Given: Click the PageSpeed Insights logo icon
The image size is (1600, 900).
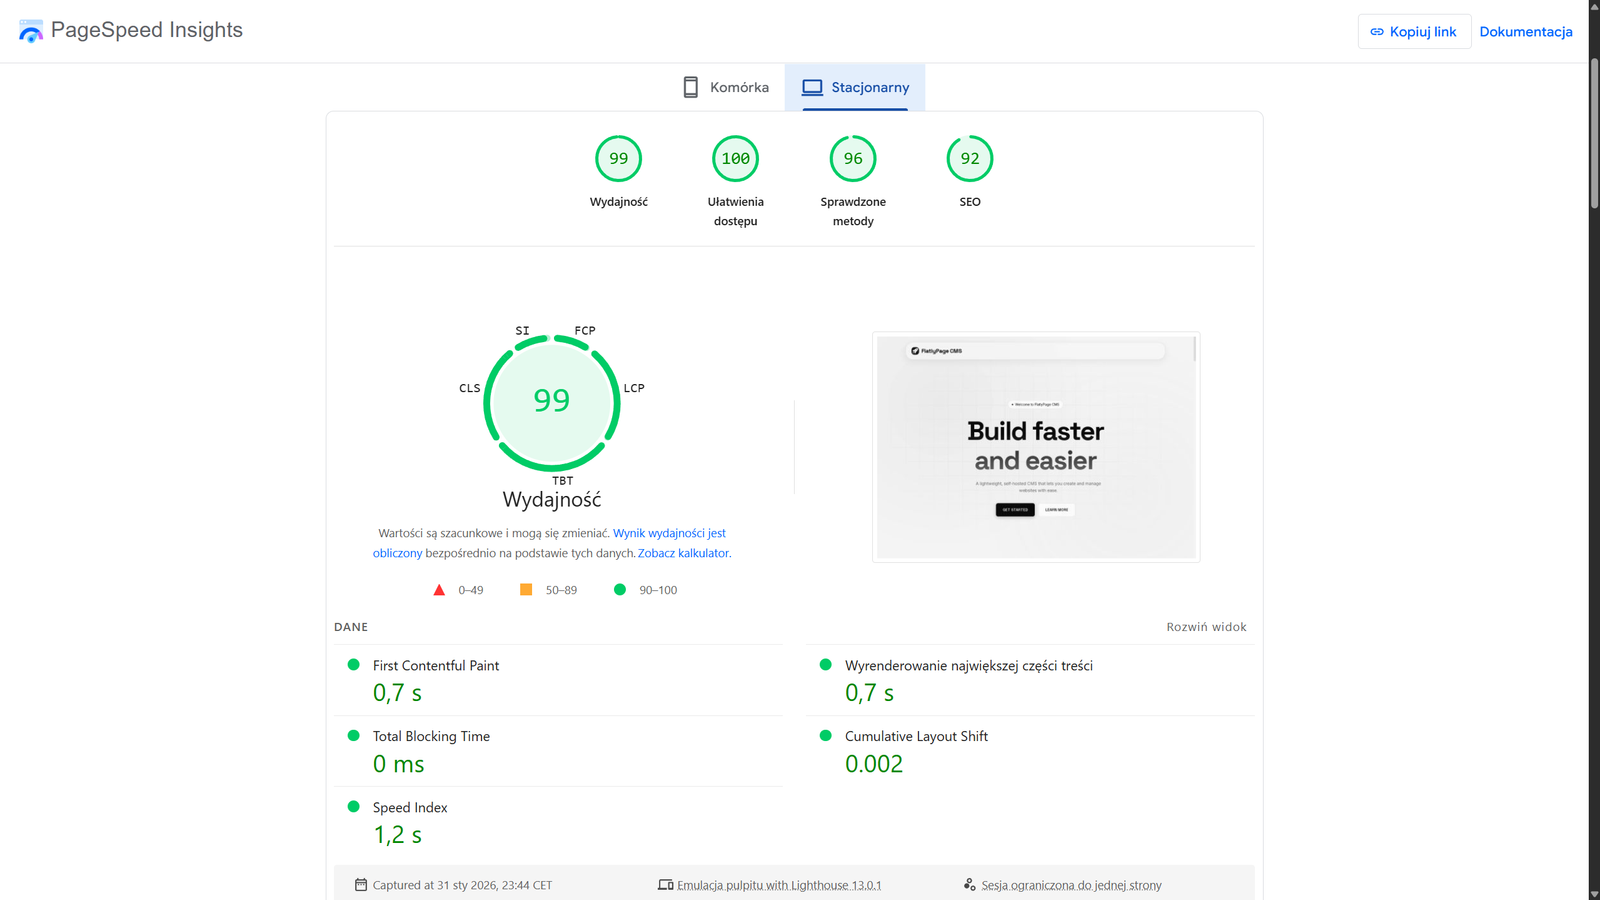Looking at the screenshot, I should coord(31,31).
